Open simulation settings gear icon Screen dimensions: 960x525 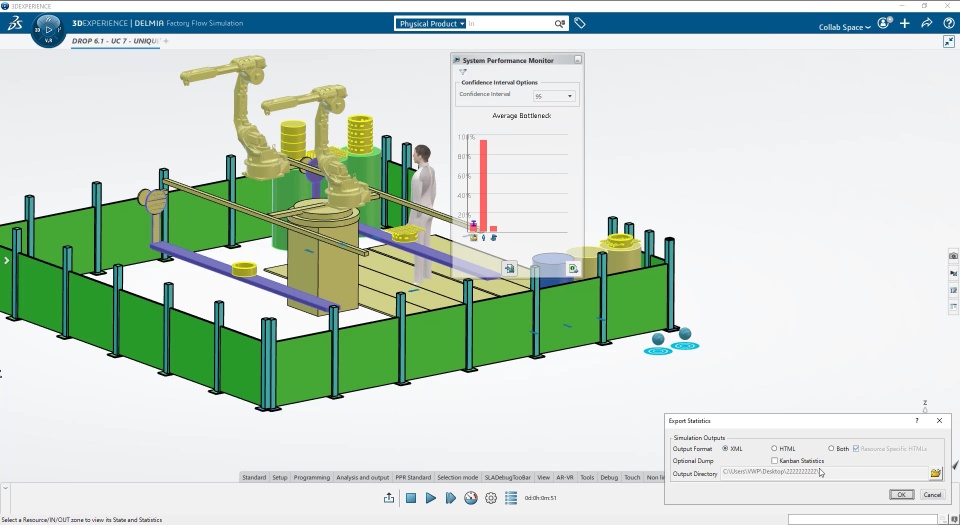(491, 498)
